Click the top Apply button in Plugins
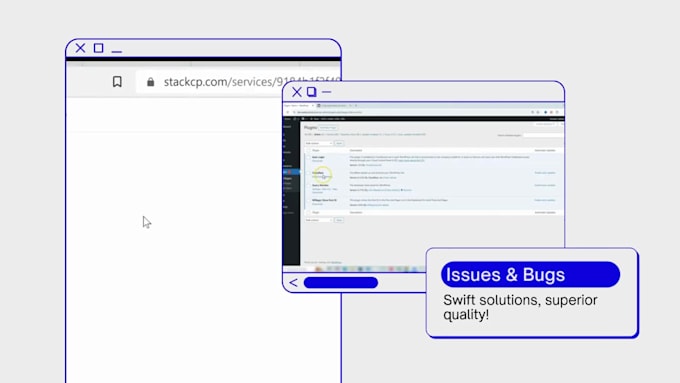This screenshot has width=680, height=383. (x=339, y=143)
